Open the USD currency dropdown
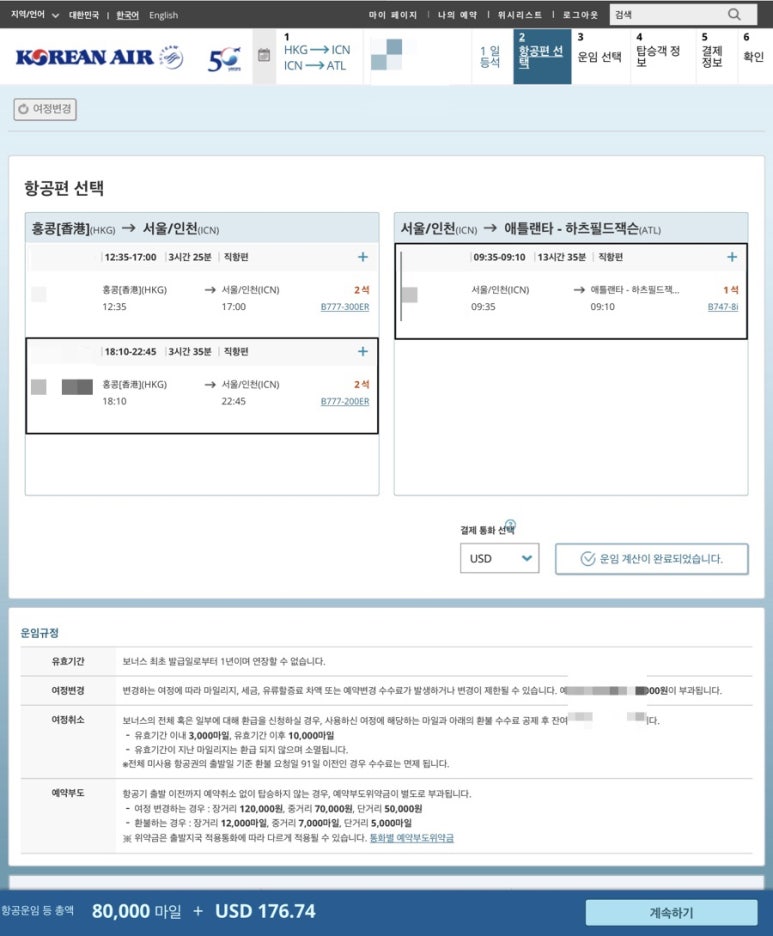773x936 pixels. coord(500,558)
